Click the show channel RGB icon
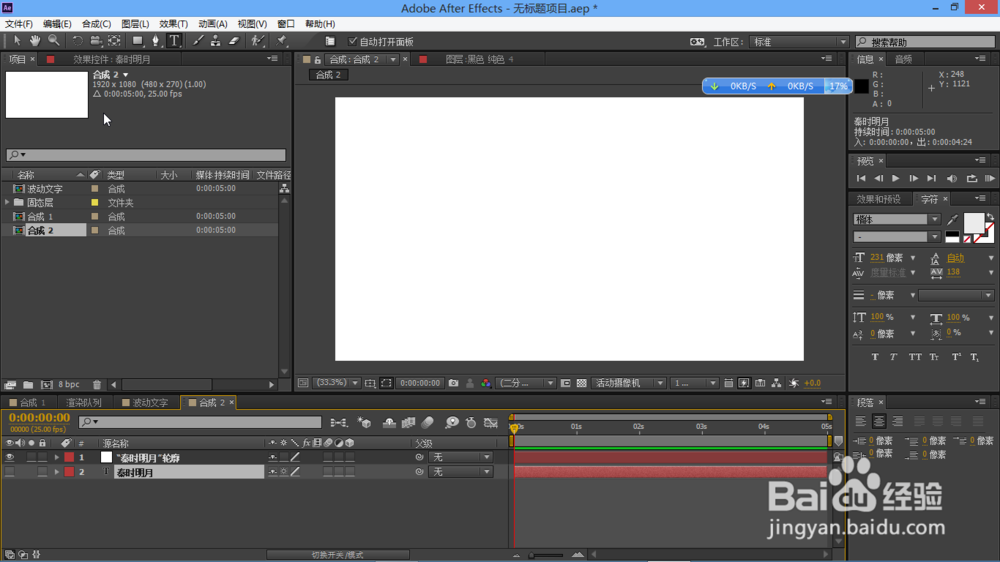This screenshot has width=1000, height=562. point(486,383)
